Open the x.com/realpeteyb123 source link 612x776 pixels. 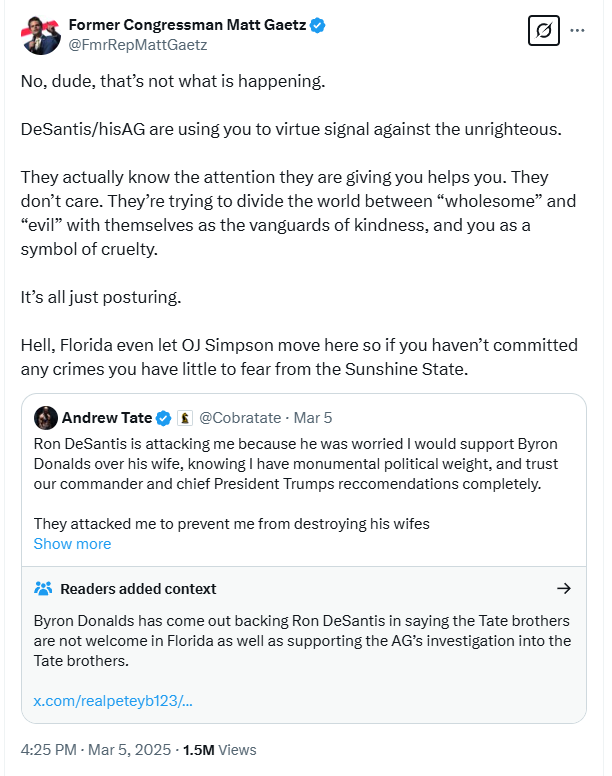click(113, 699)
